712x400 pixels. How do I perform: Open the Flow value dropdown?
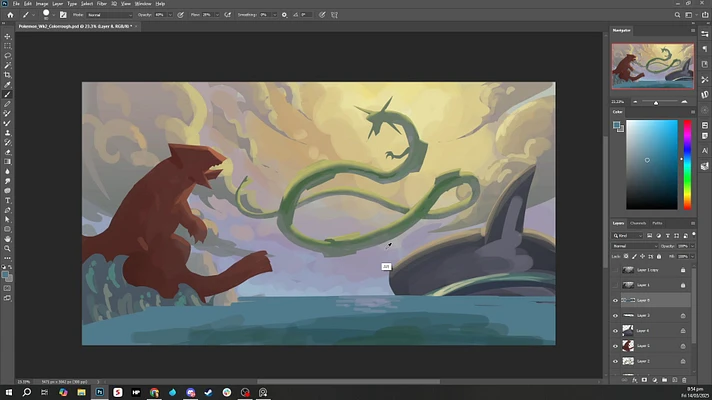click(217, 15)
